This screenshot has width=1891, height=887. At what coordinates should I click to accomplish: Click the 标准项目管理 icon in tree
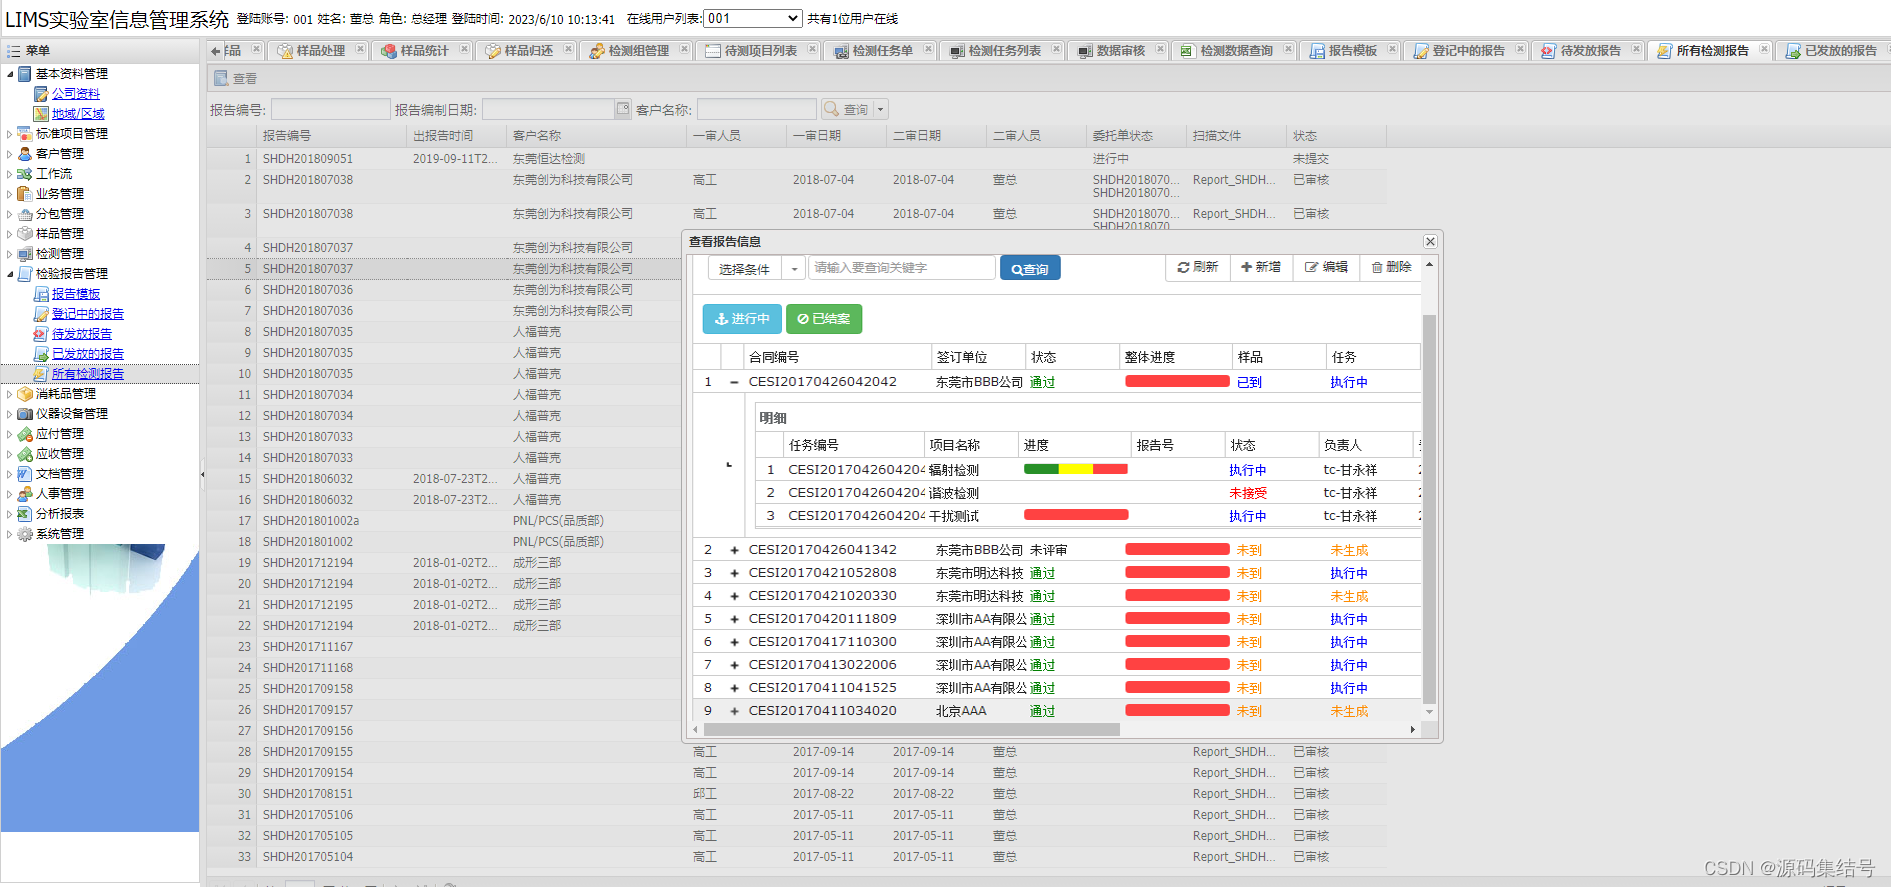coord(25,134)
